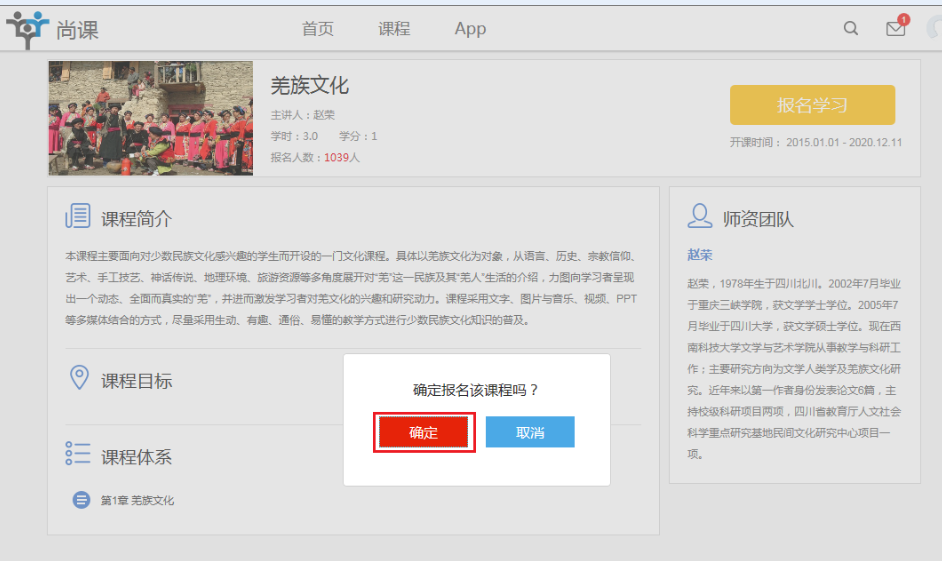Select App in the top navigation

tap(470, 29)
